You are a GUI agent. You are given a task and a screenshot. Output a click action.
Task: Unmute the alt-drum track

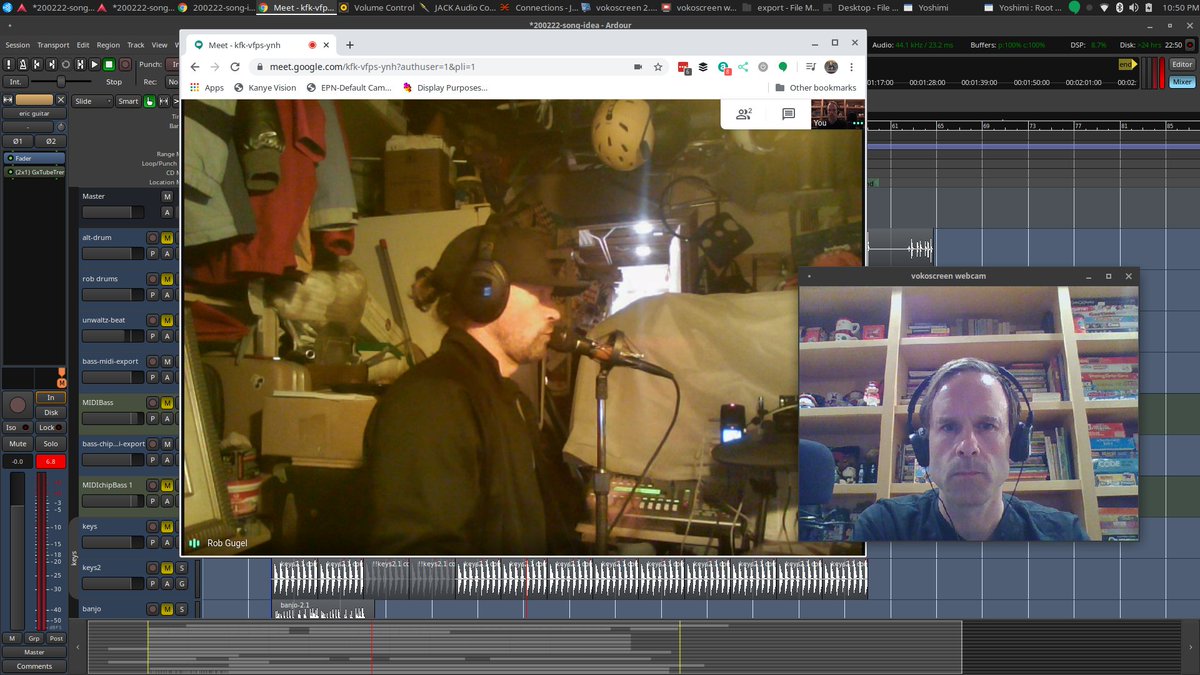pos(167,237)
